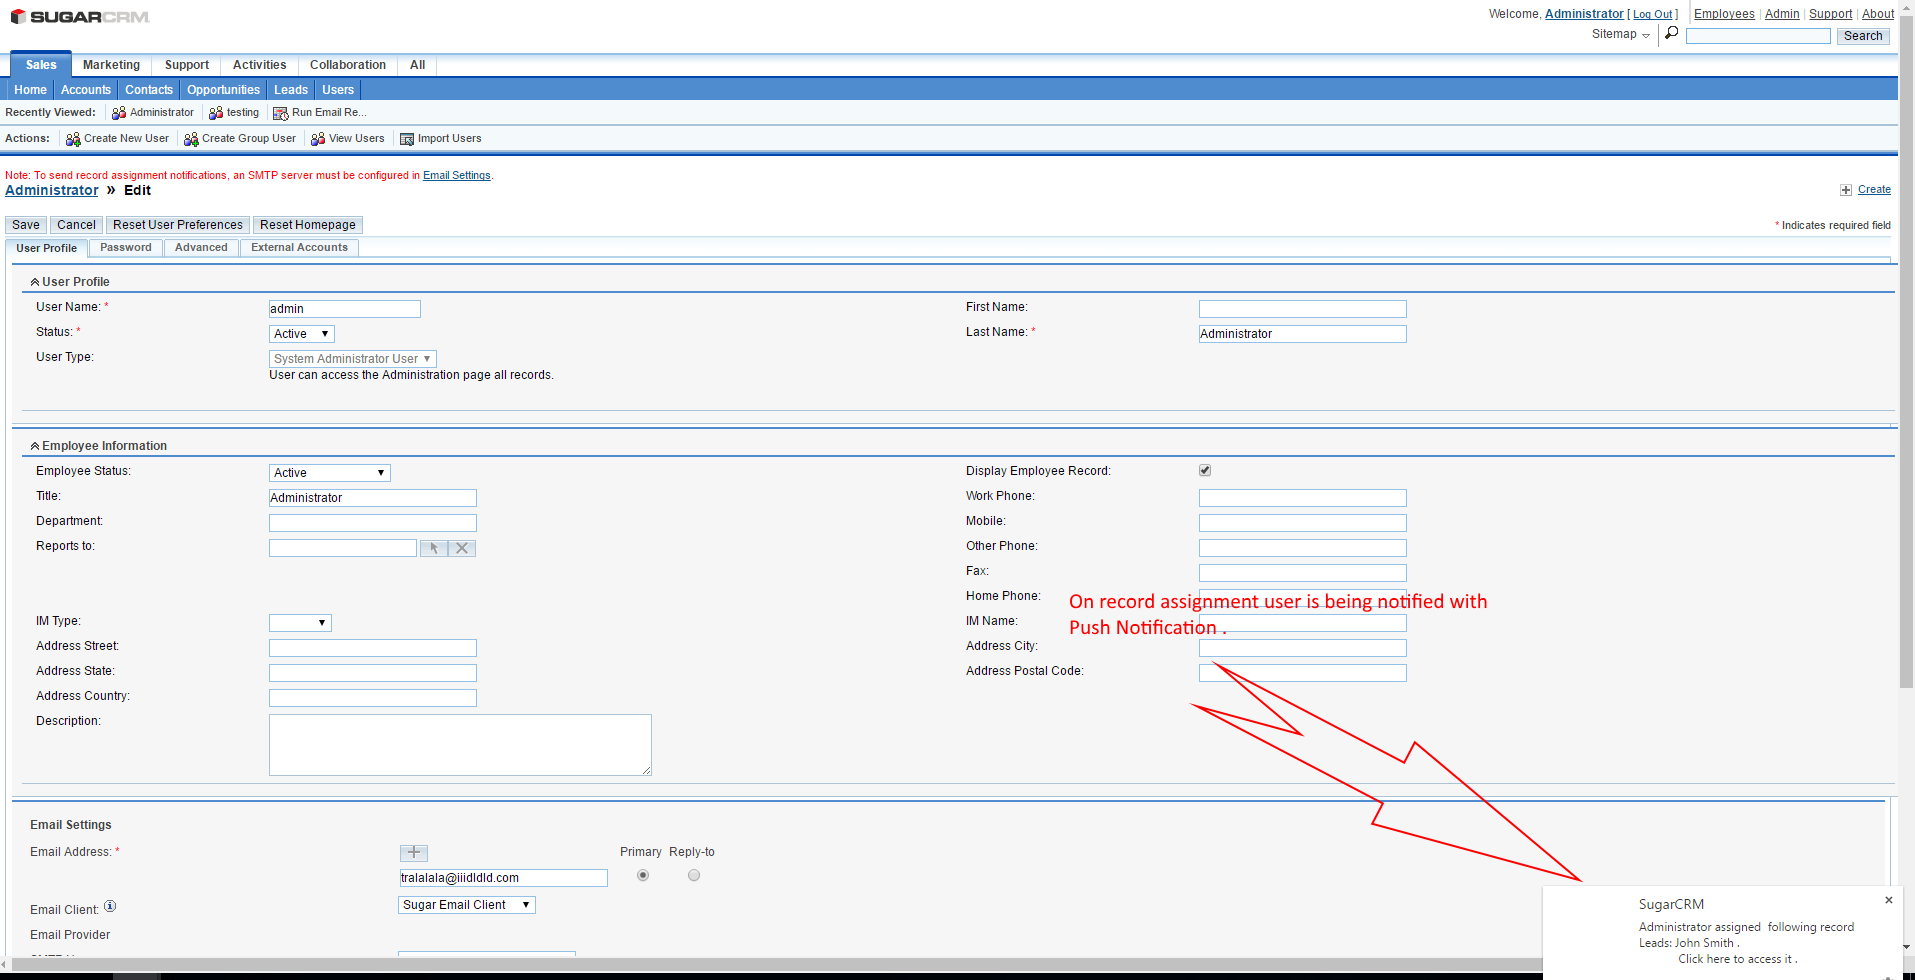Click the add email address plus icon
Image resolution: width=1915 pixels, height=980 pixels.
[414, 853]
